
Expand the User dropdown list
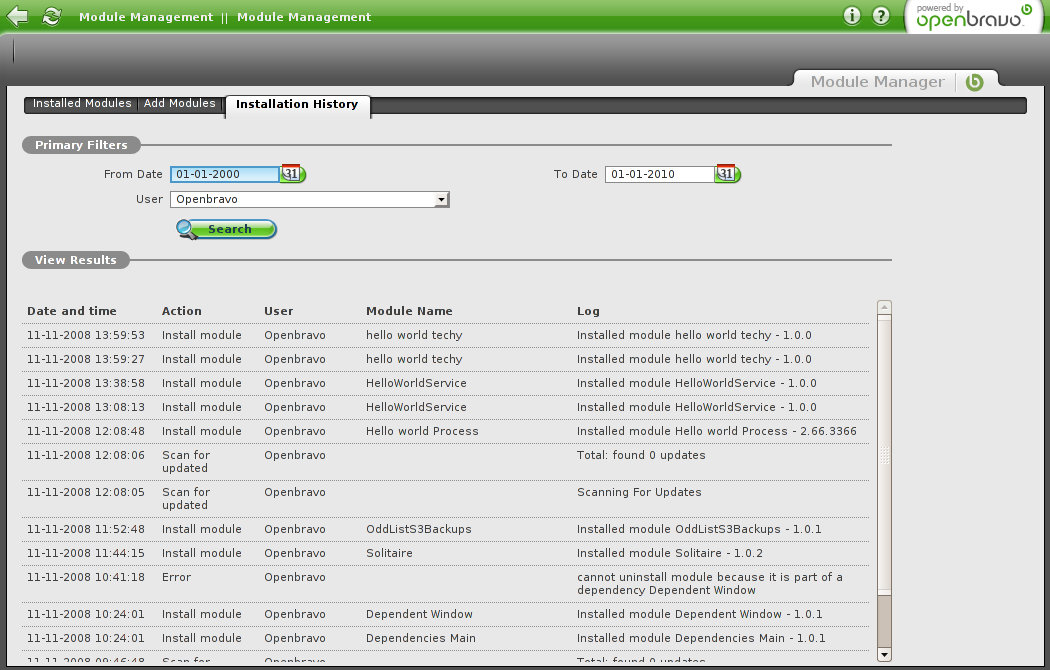click(440, 200)
